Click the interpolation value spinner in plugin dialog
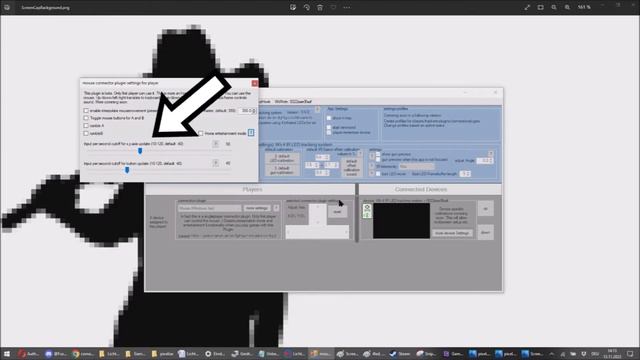 click(x=247, y=111)
